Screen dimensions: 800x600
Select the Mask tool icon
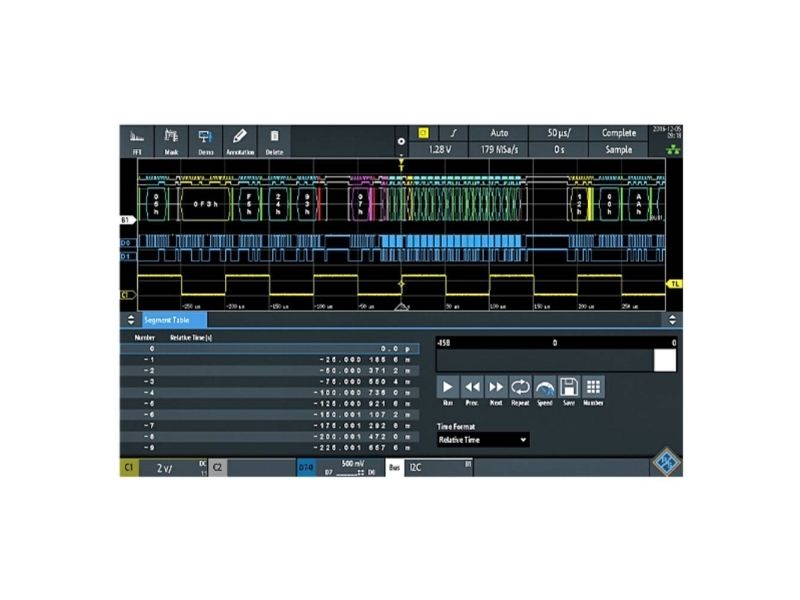click(171, 141)
